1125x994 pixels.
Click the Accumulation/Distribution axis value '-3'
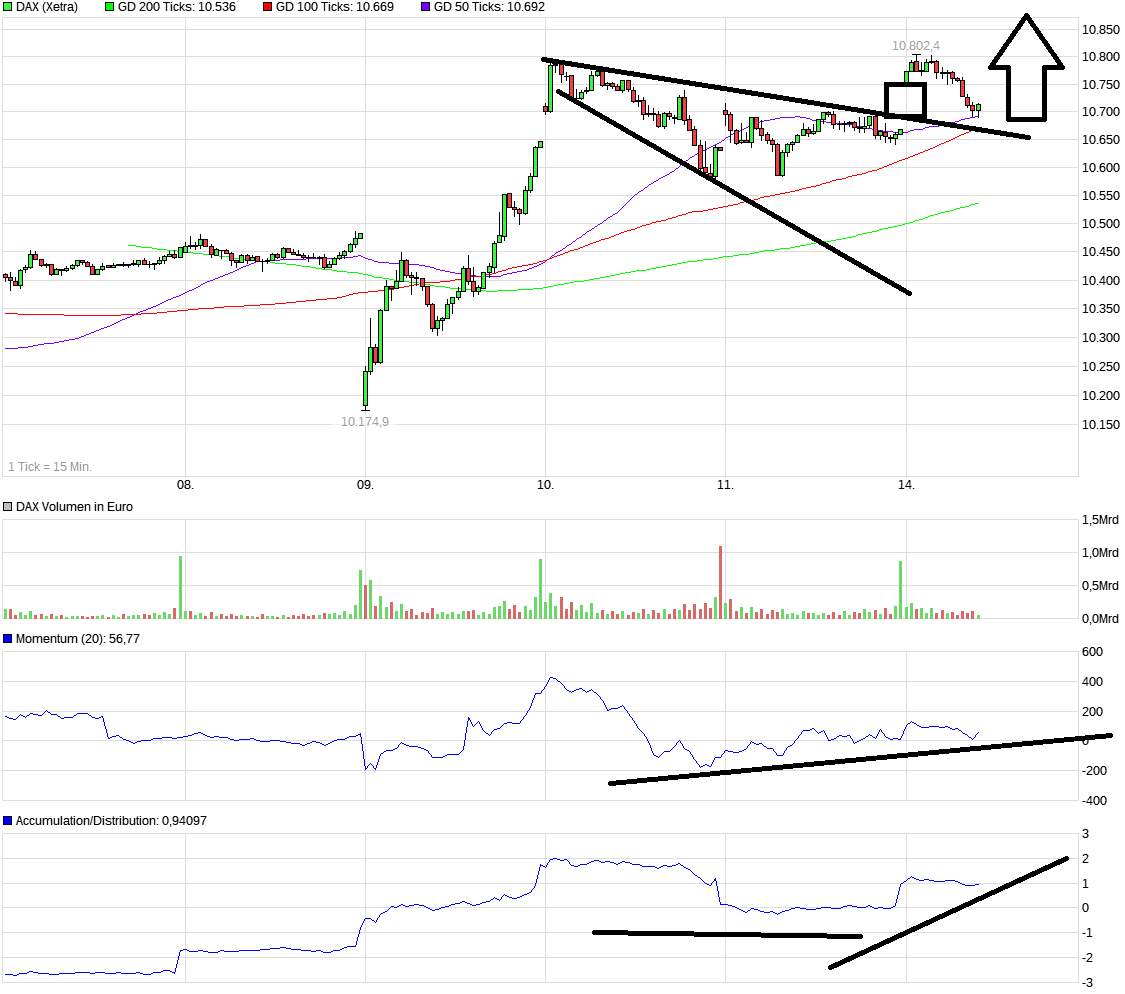pos(1087,983)
